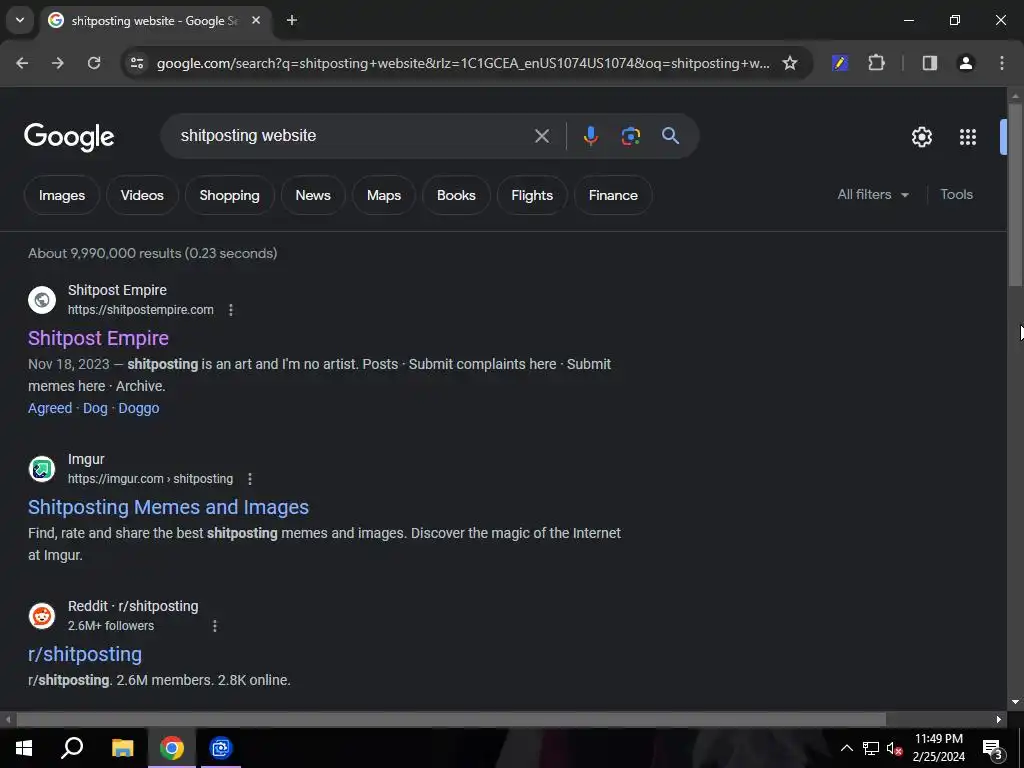Click the scroll-down arrow on scrollbar
Viewport: 1024px width, 768px height.
1015,702
